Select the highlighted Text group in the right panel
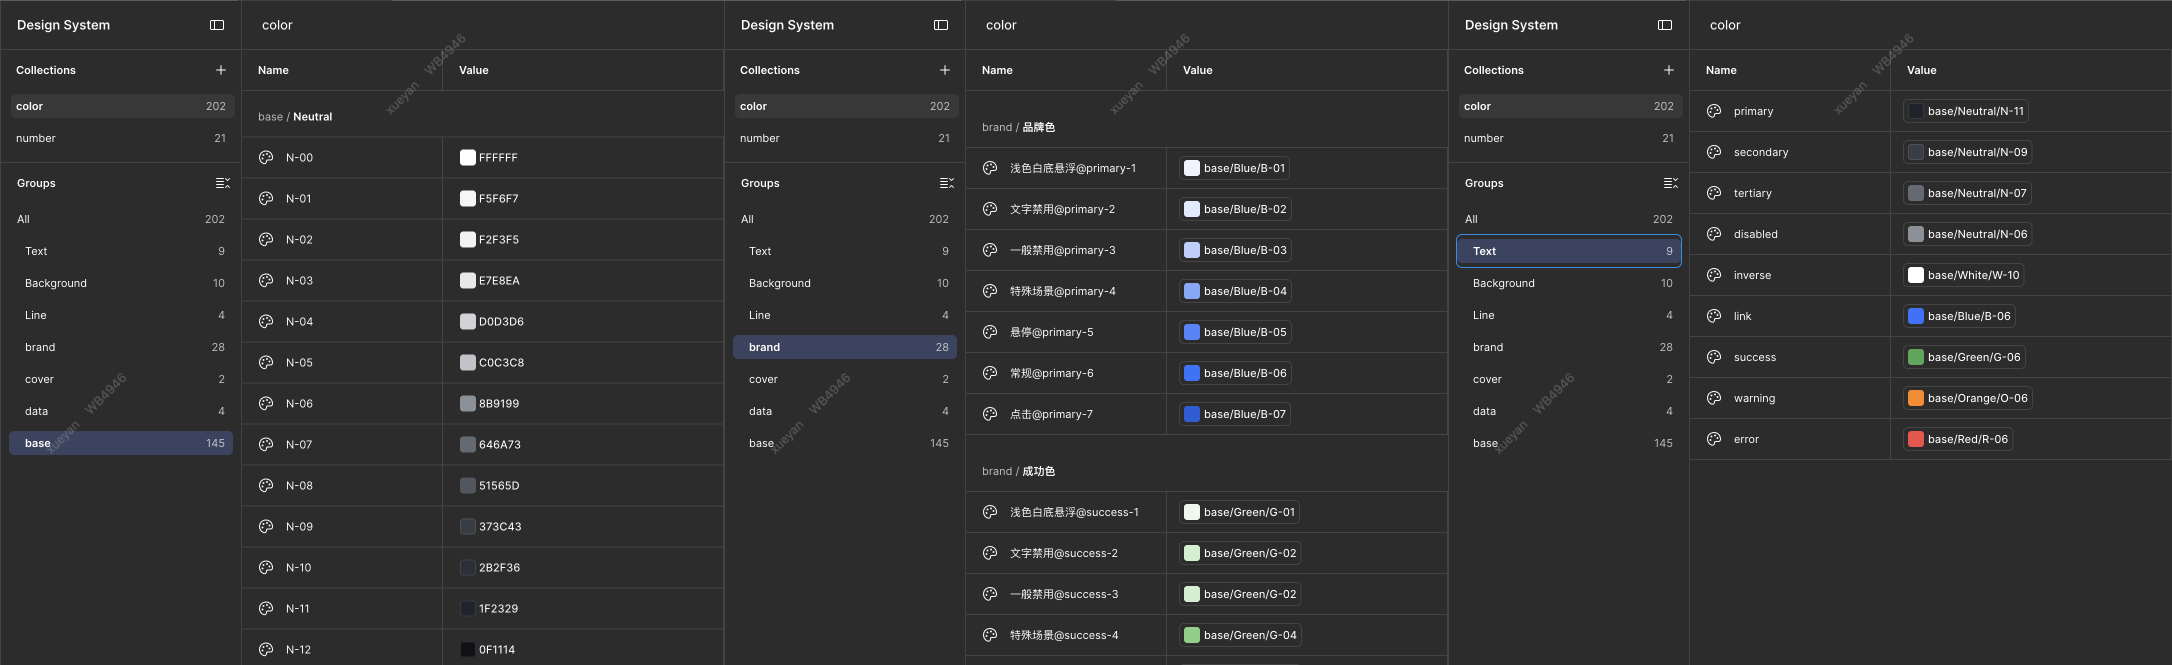 (x=1569, y=251)
